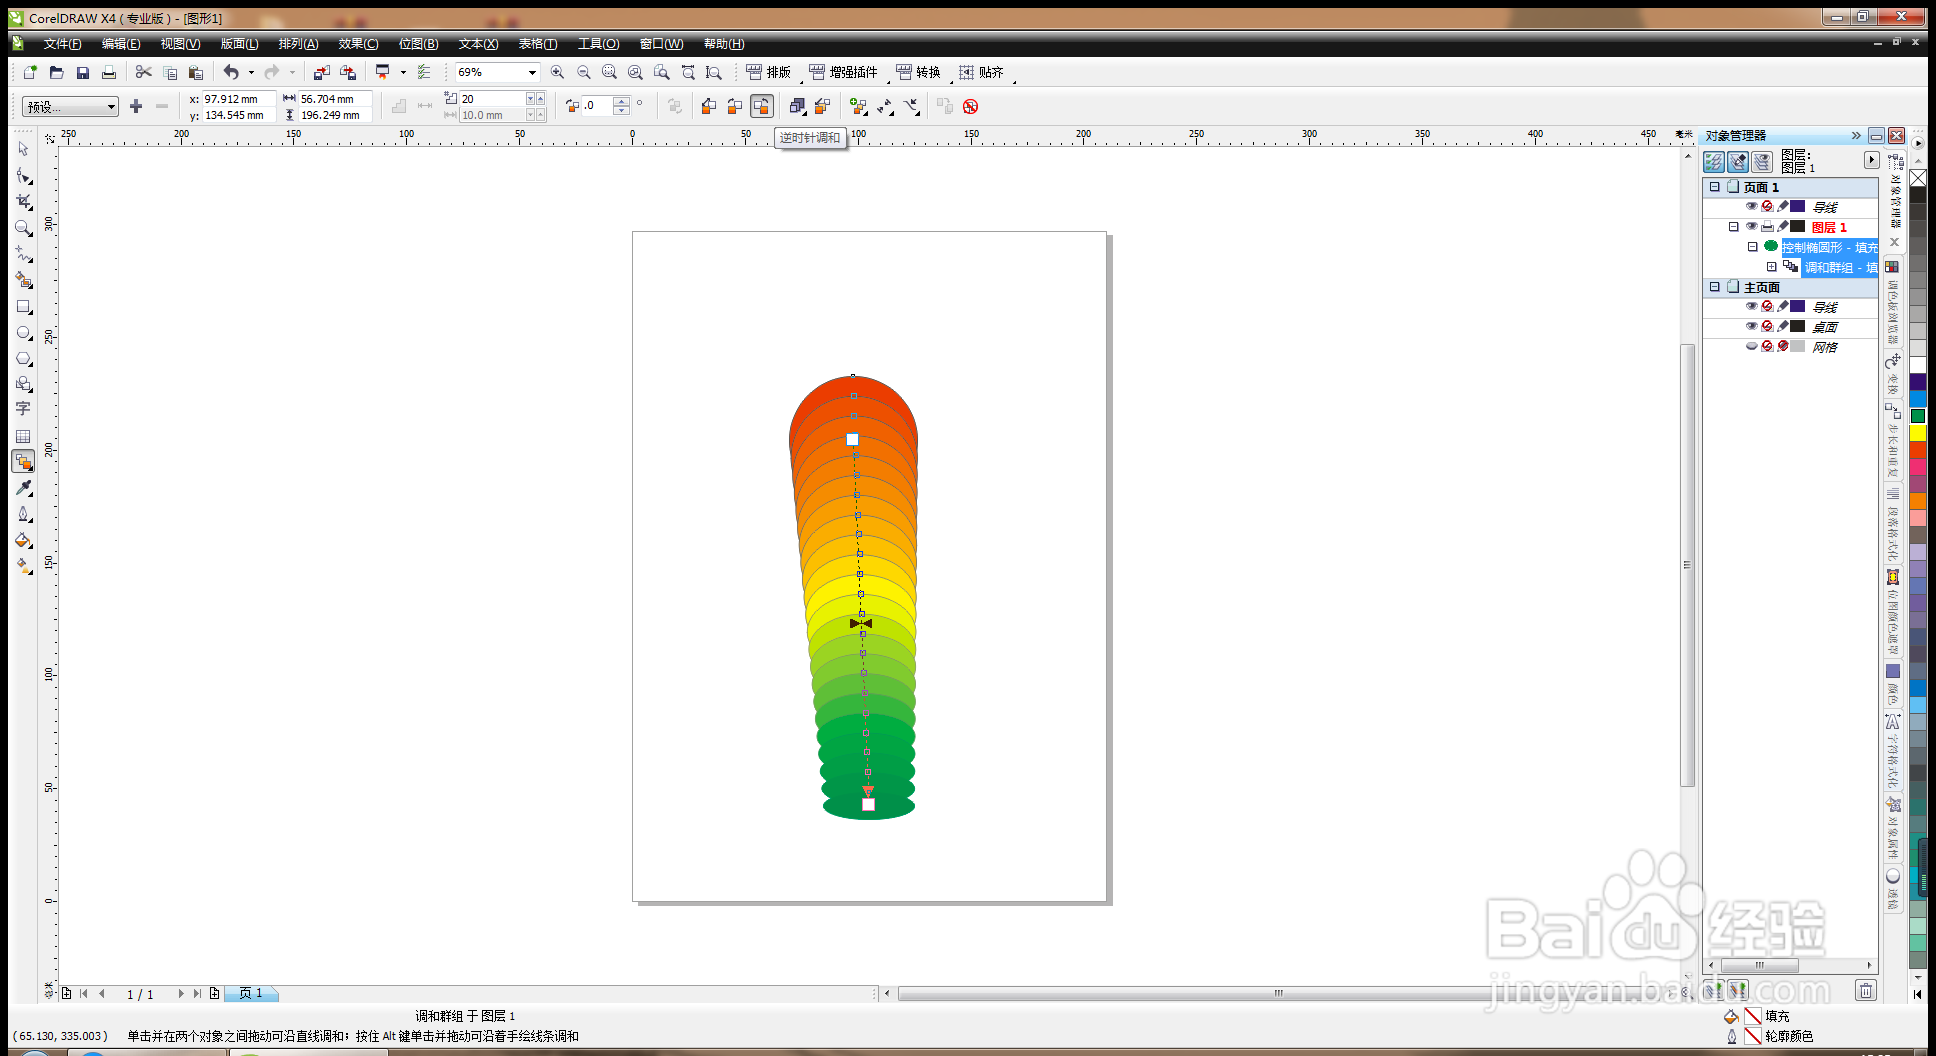
Task: Open the Undo history dropdown arrow
Action: pyautogui.click(x=251, y=72)
